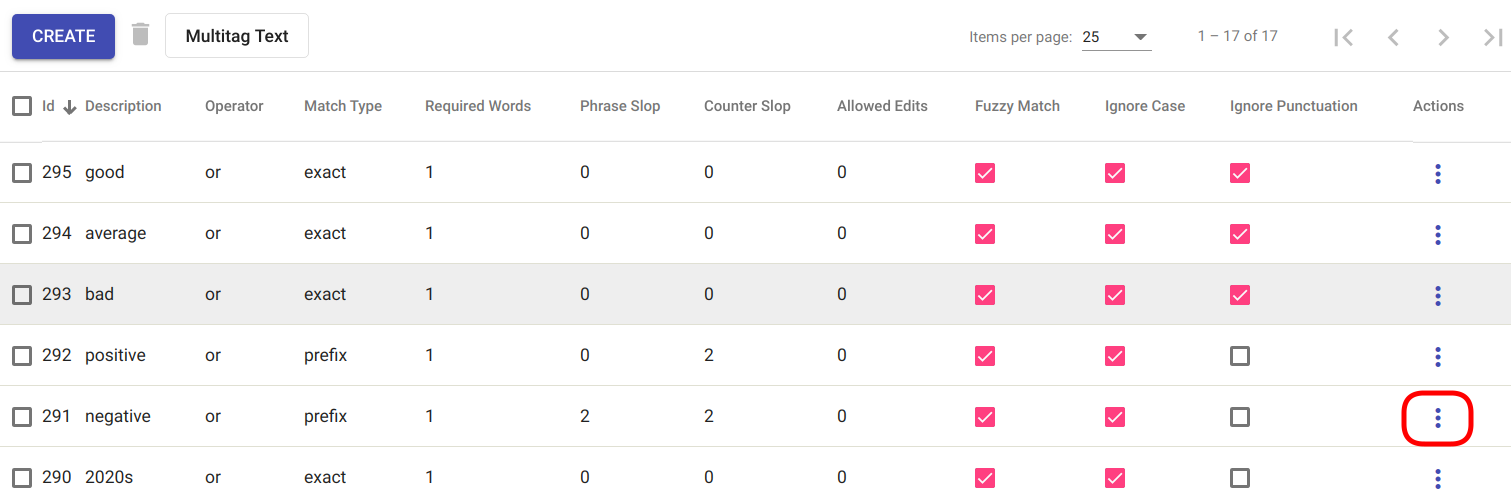Open actions menu for the positive row
This screenshot has width=1511, height=502.
click(1437, 356)
